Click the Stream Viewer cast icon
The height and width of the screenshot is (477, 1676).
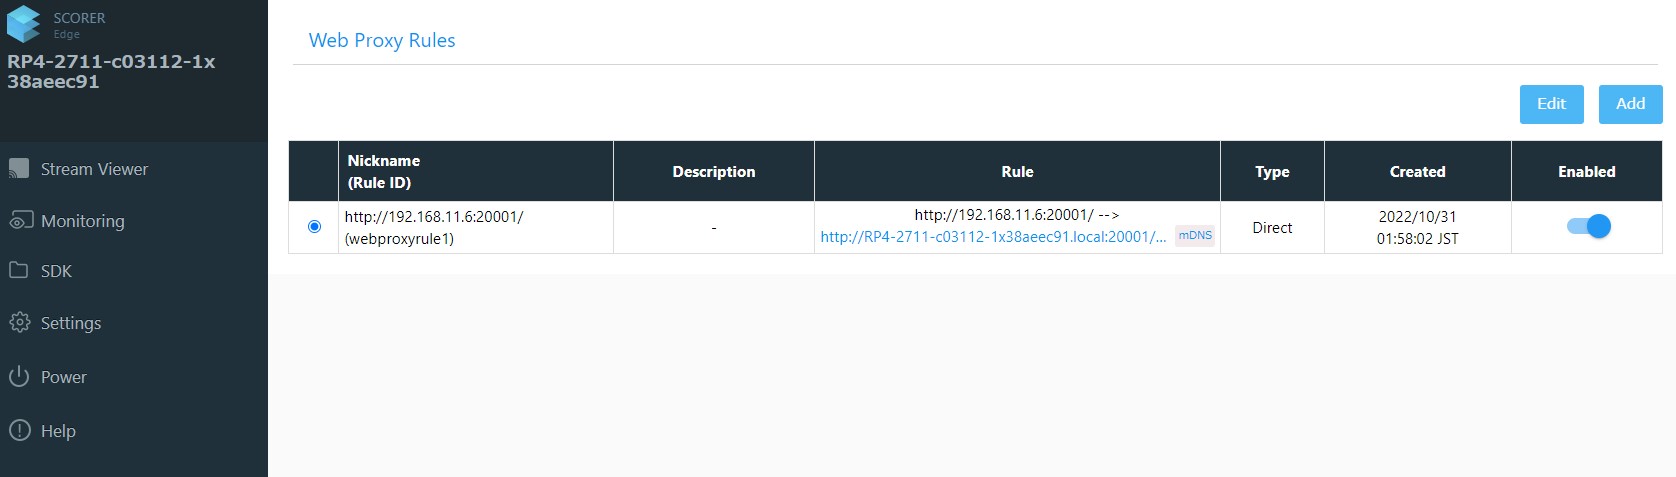coord(19,169)
